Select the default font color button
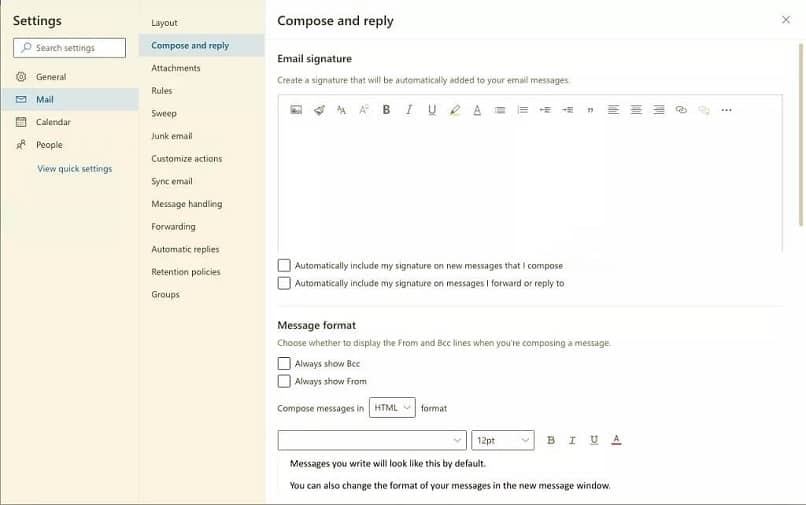806x505 pixels. click(616, 440)
